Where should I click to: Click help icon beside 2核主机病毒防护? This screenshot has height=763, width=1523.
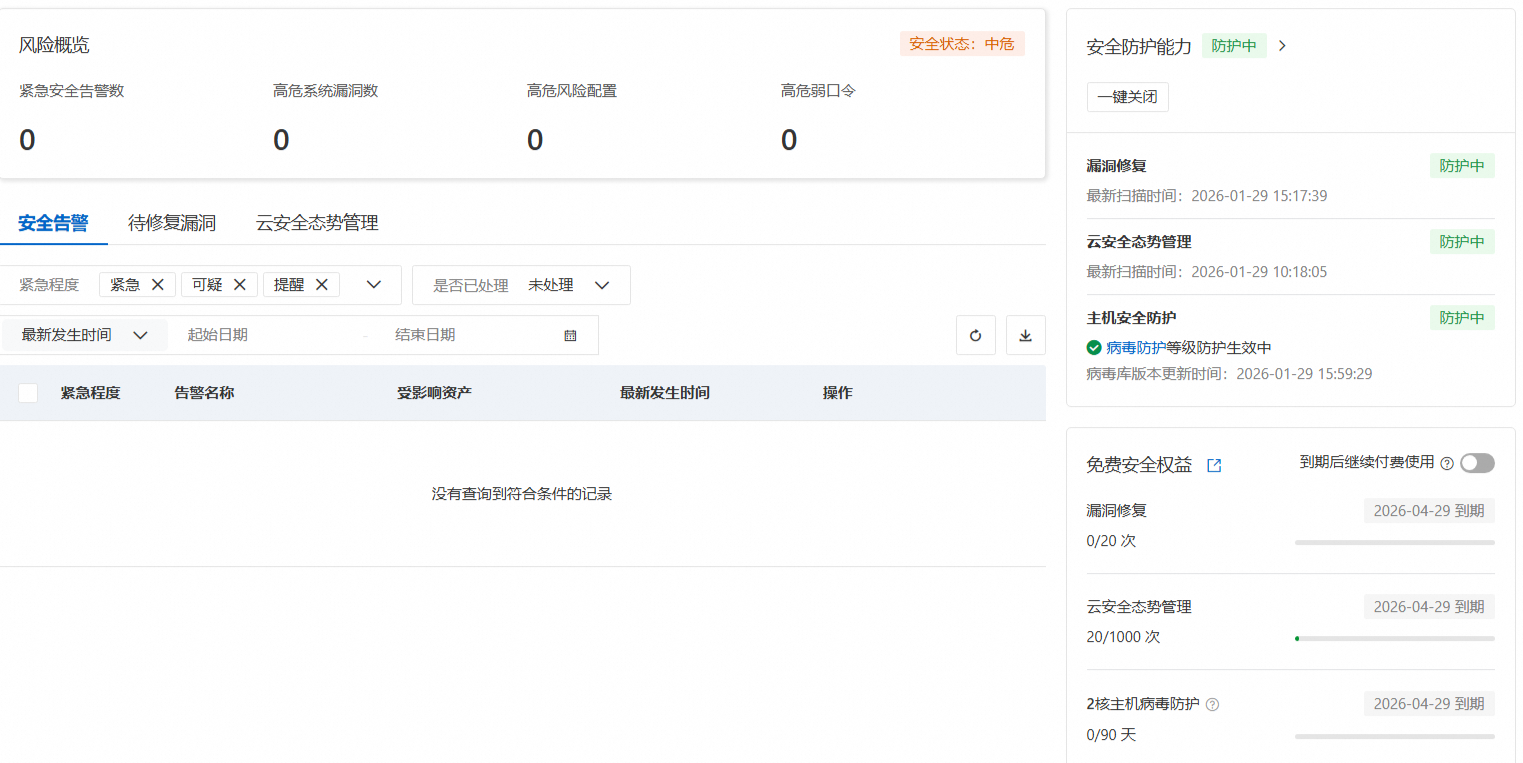coord(1212,704)
